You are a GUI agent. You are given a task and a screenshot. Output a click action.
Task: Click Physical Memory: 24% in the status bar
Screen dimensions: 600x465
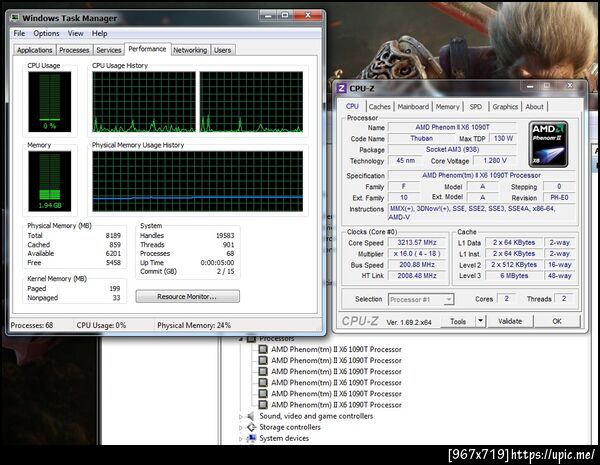(194, 325)
